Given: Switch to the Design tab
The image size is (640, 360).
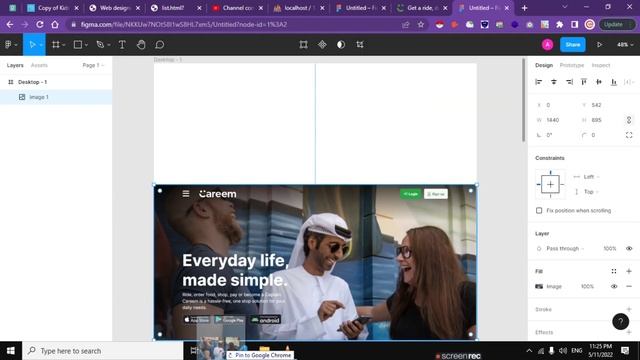Looking at the screenshot, I should pos(544,65).
